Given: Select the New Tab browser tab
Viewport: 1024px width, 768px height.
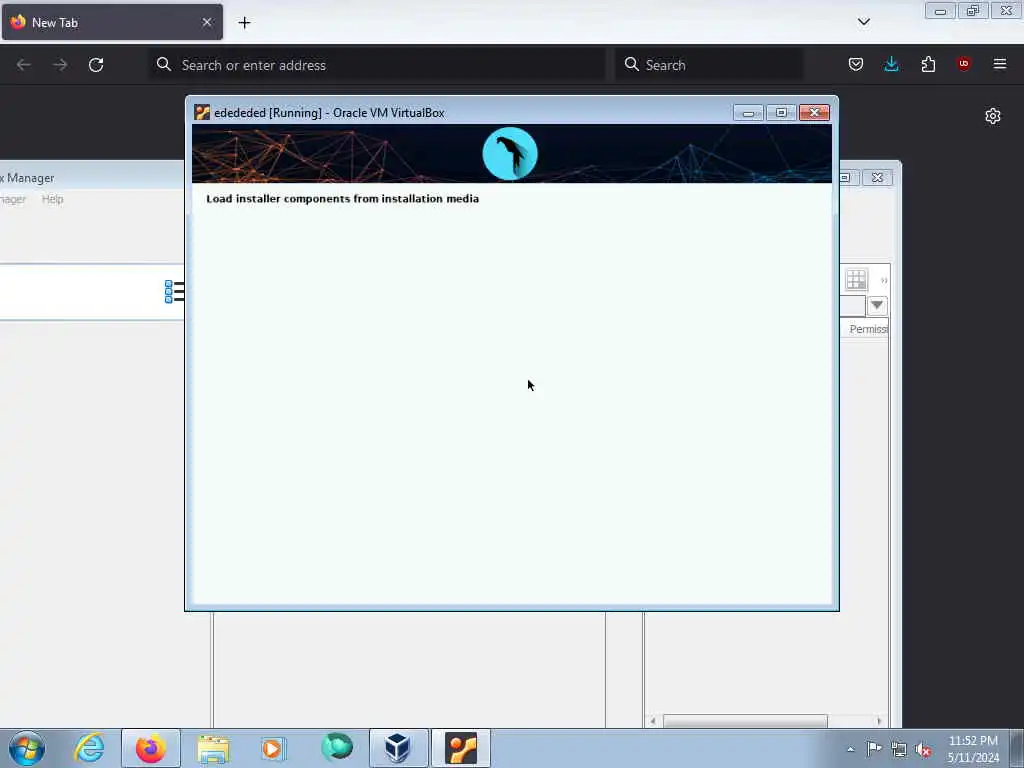Looking at the screenshot, I should click(x=112, y=22).
